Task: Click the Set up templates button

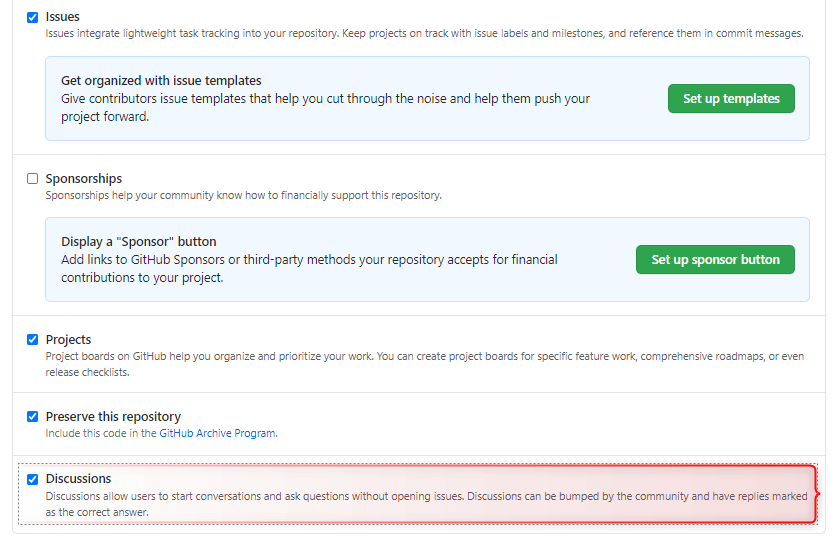Action: pyautogui.click(x=731, y=99)
